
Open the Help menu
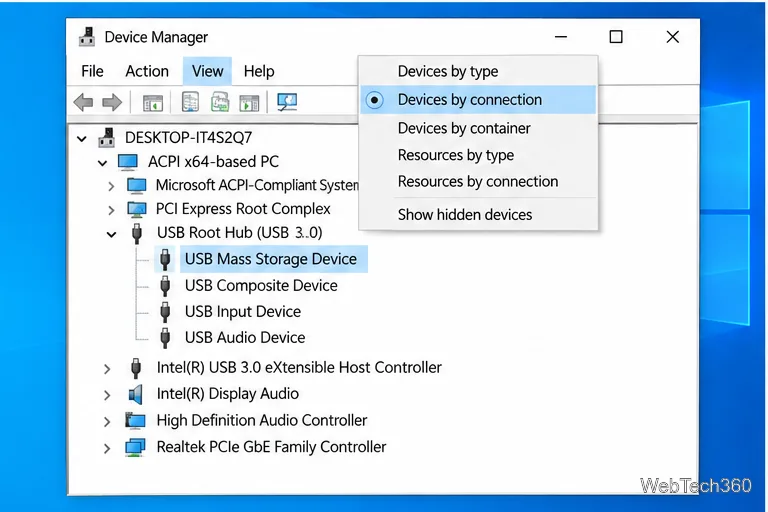(x=259, y=72)
